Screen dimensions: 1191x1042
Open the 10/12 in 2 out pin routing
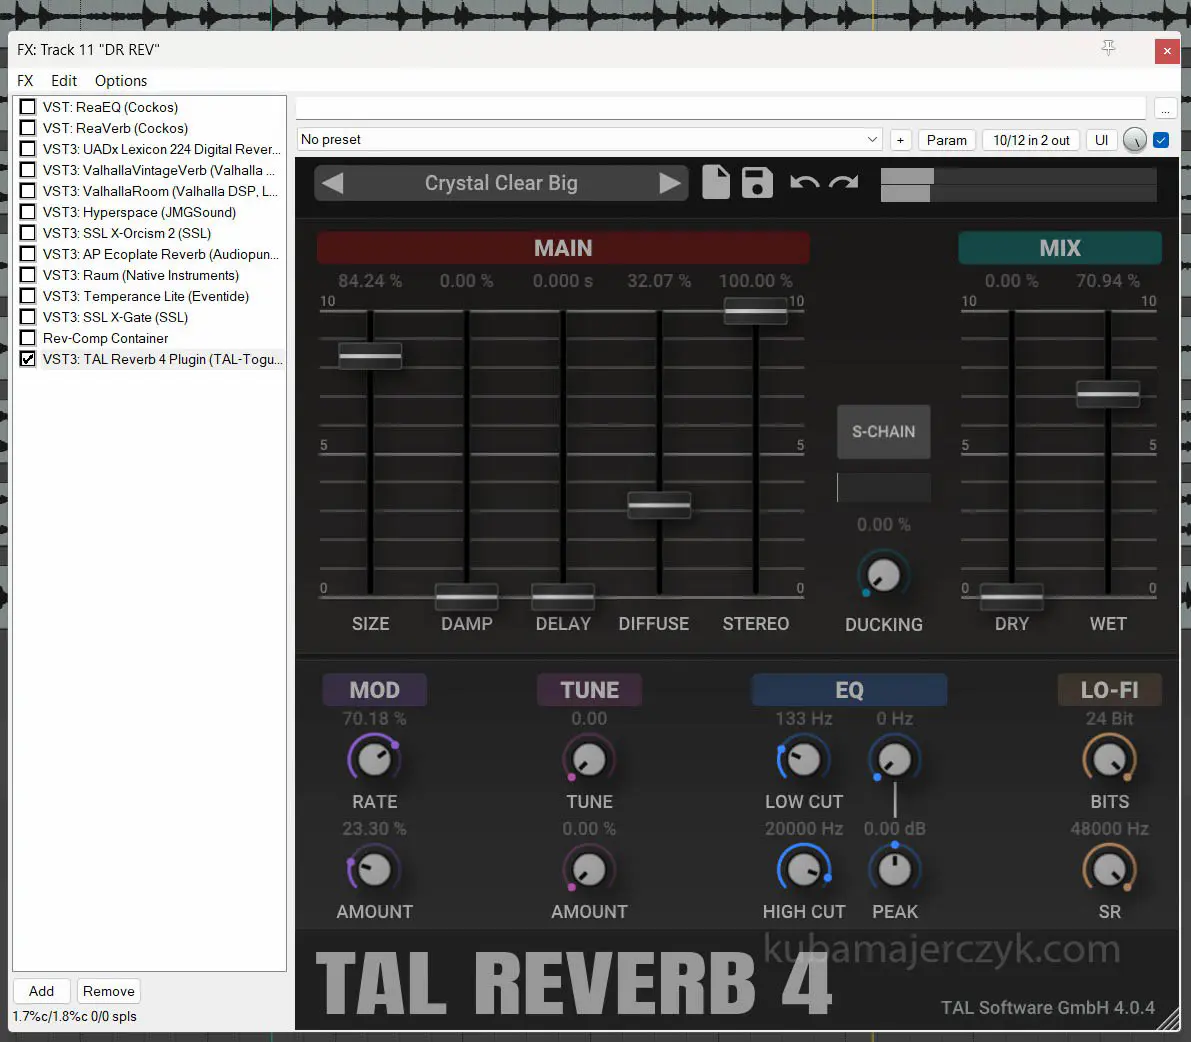pyautogui.click(x=1031, y=140)
